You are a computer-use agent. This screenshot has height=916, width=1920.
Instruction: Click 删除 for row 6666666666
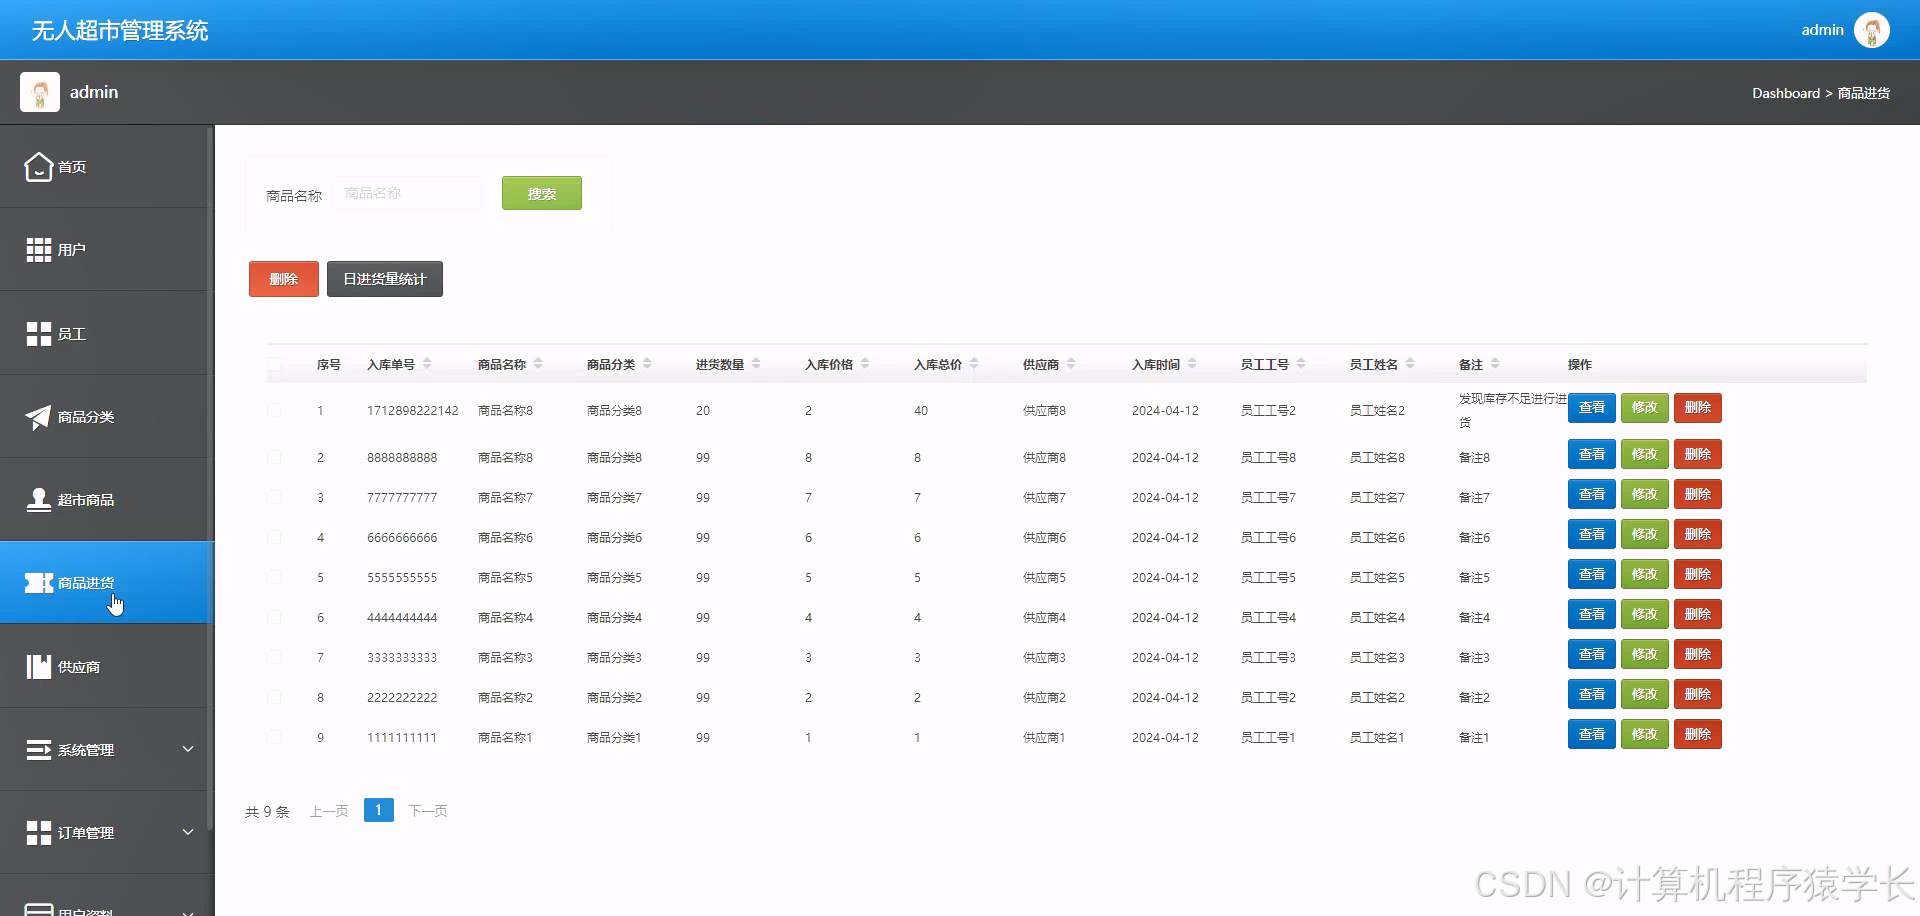pos(1698,534)
